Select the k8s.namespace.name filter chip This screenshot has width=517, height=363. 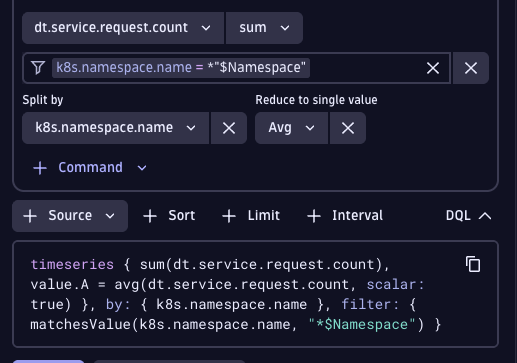point(181,68)
